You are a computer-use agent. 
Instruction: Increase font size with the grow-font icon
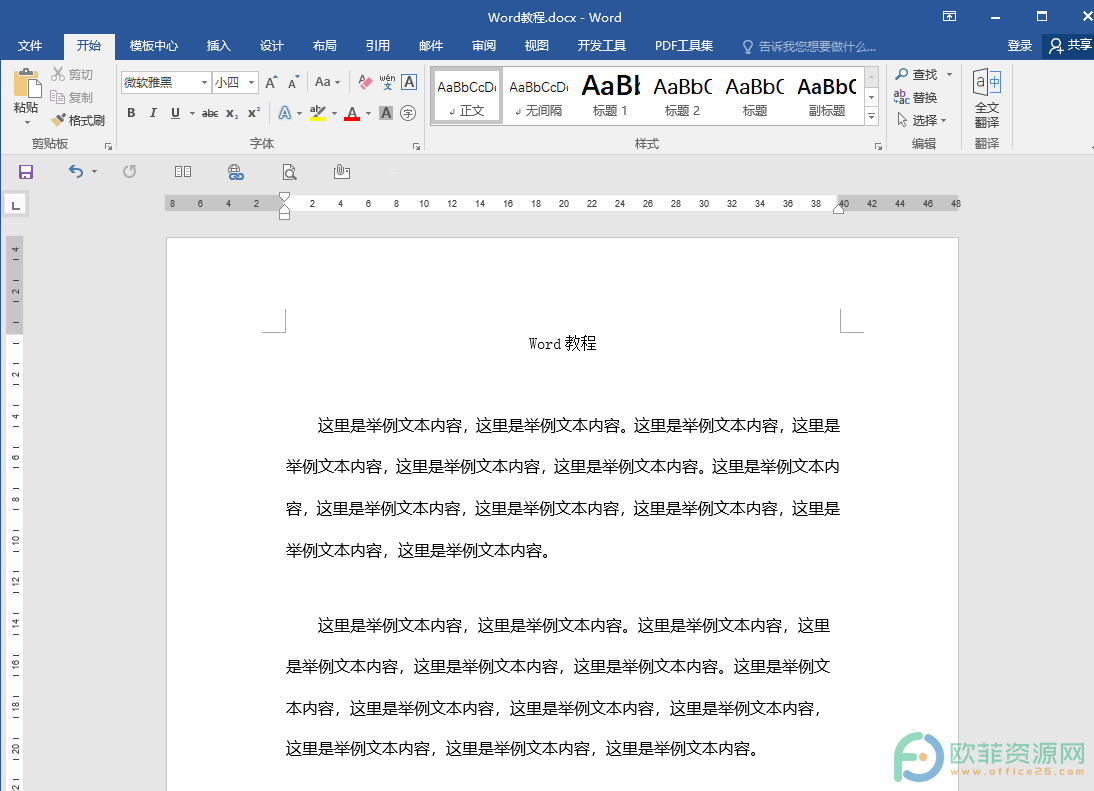point(271,82)
